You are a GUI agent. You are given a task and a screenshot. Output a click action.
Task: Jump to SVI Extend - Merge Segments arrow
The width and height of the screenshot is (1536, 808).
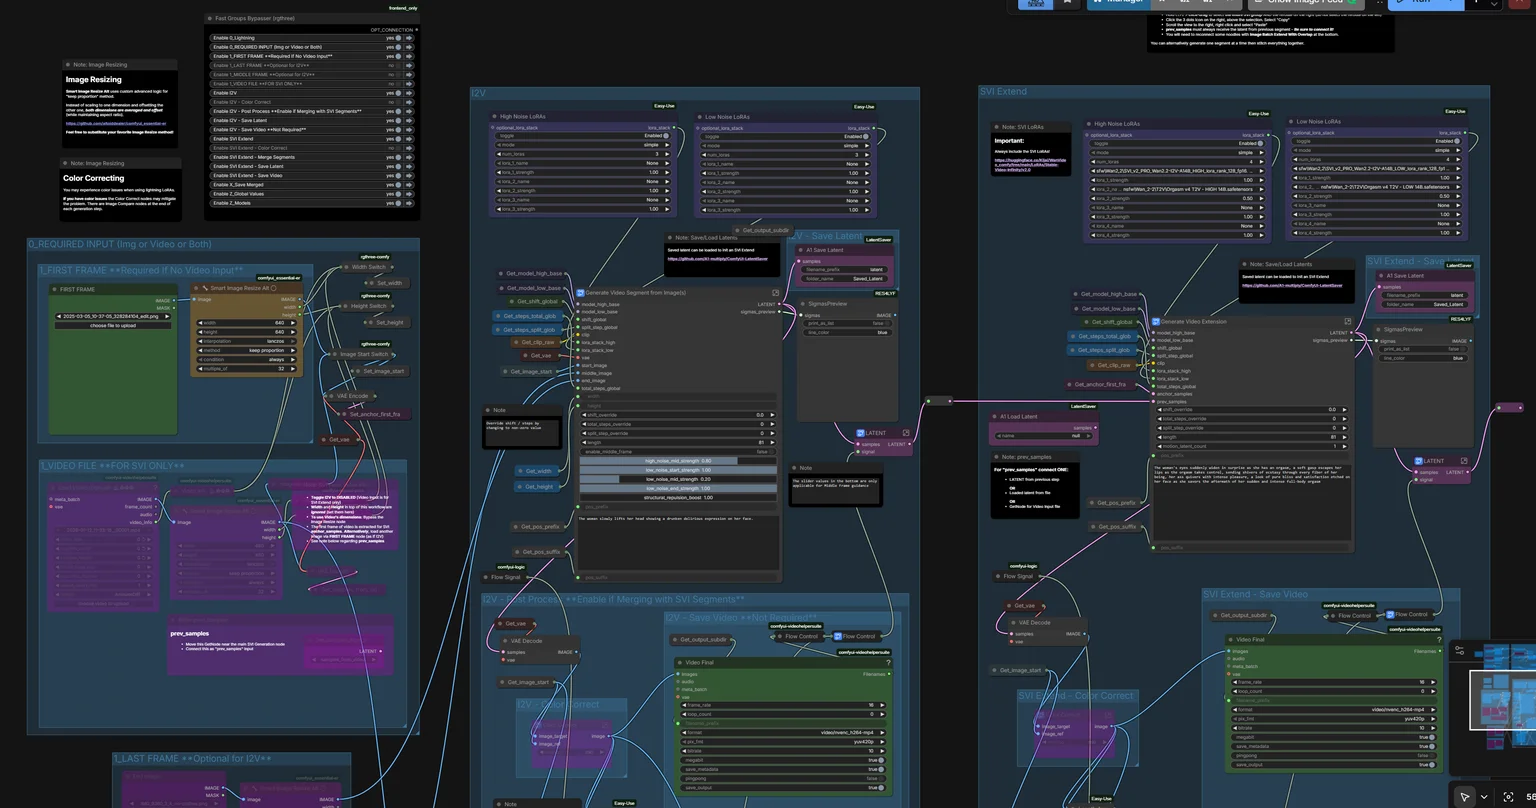click(409, 157)
